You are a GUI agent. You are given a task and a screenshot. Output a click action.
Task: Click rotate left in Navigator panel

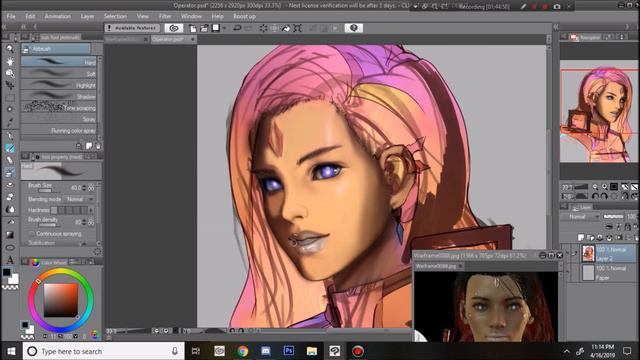tap(595, 196)
